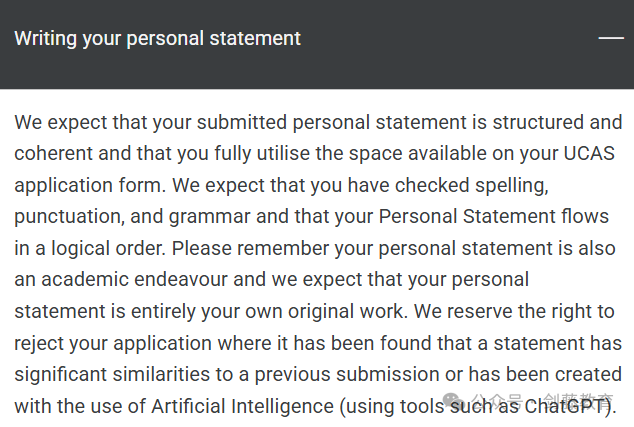Click the dark accordion header bar
The height and width of the screenshot is (427, 634).
[317, 44]
